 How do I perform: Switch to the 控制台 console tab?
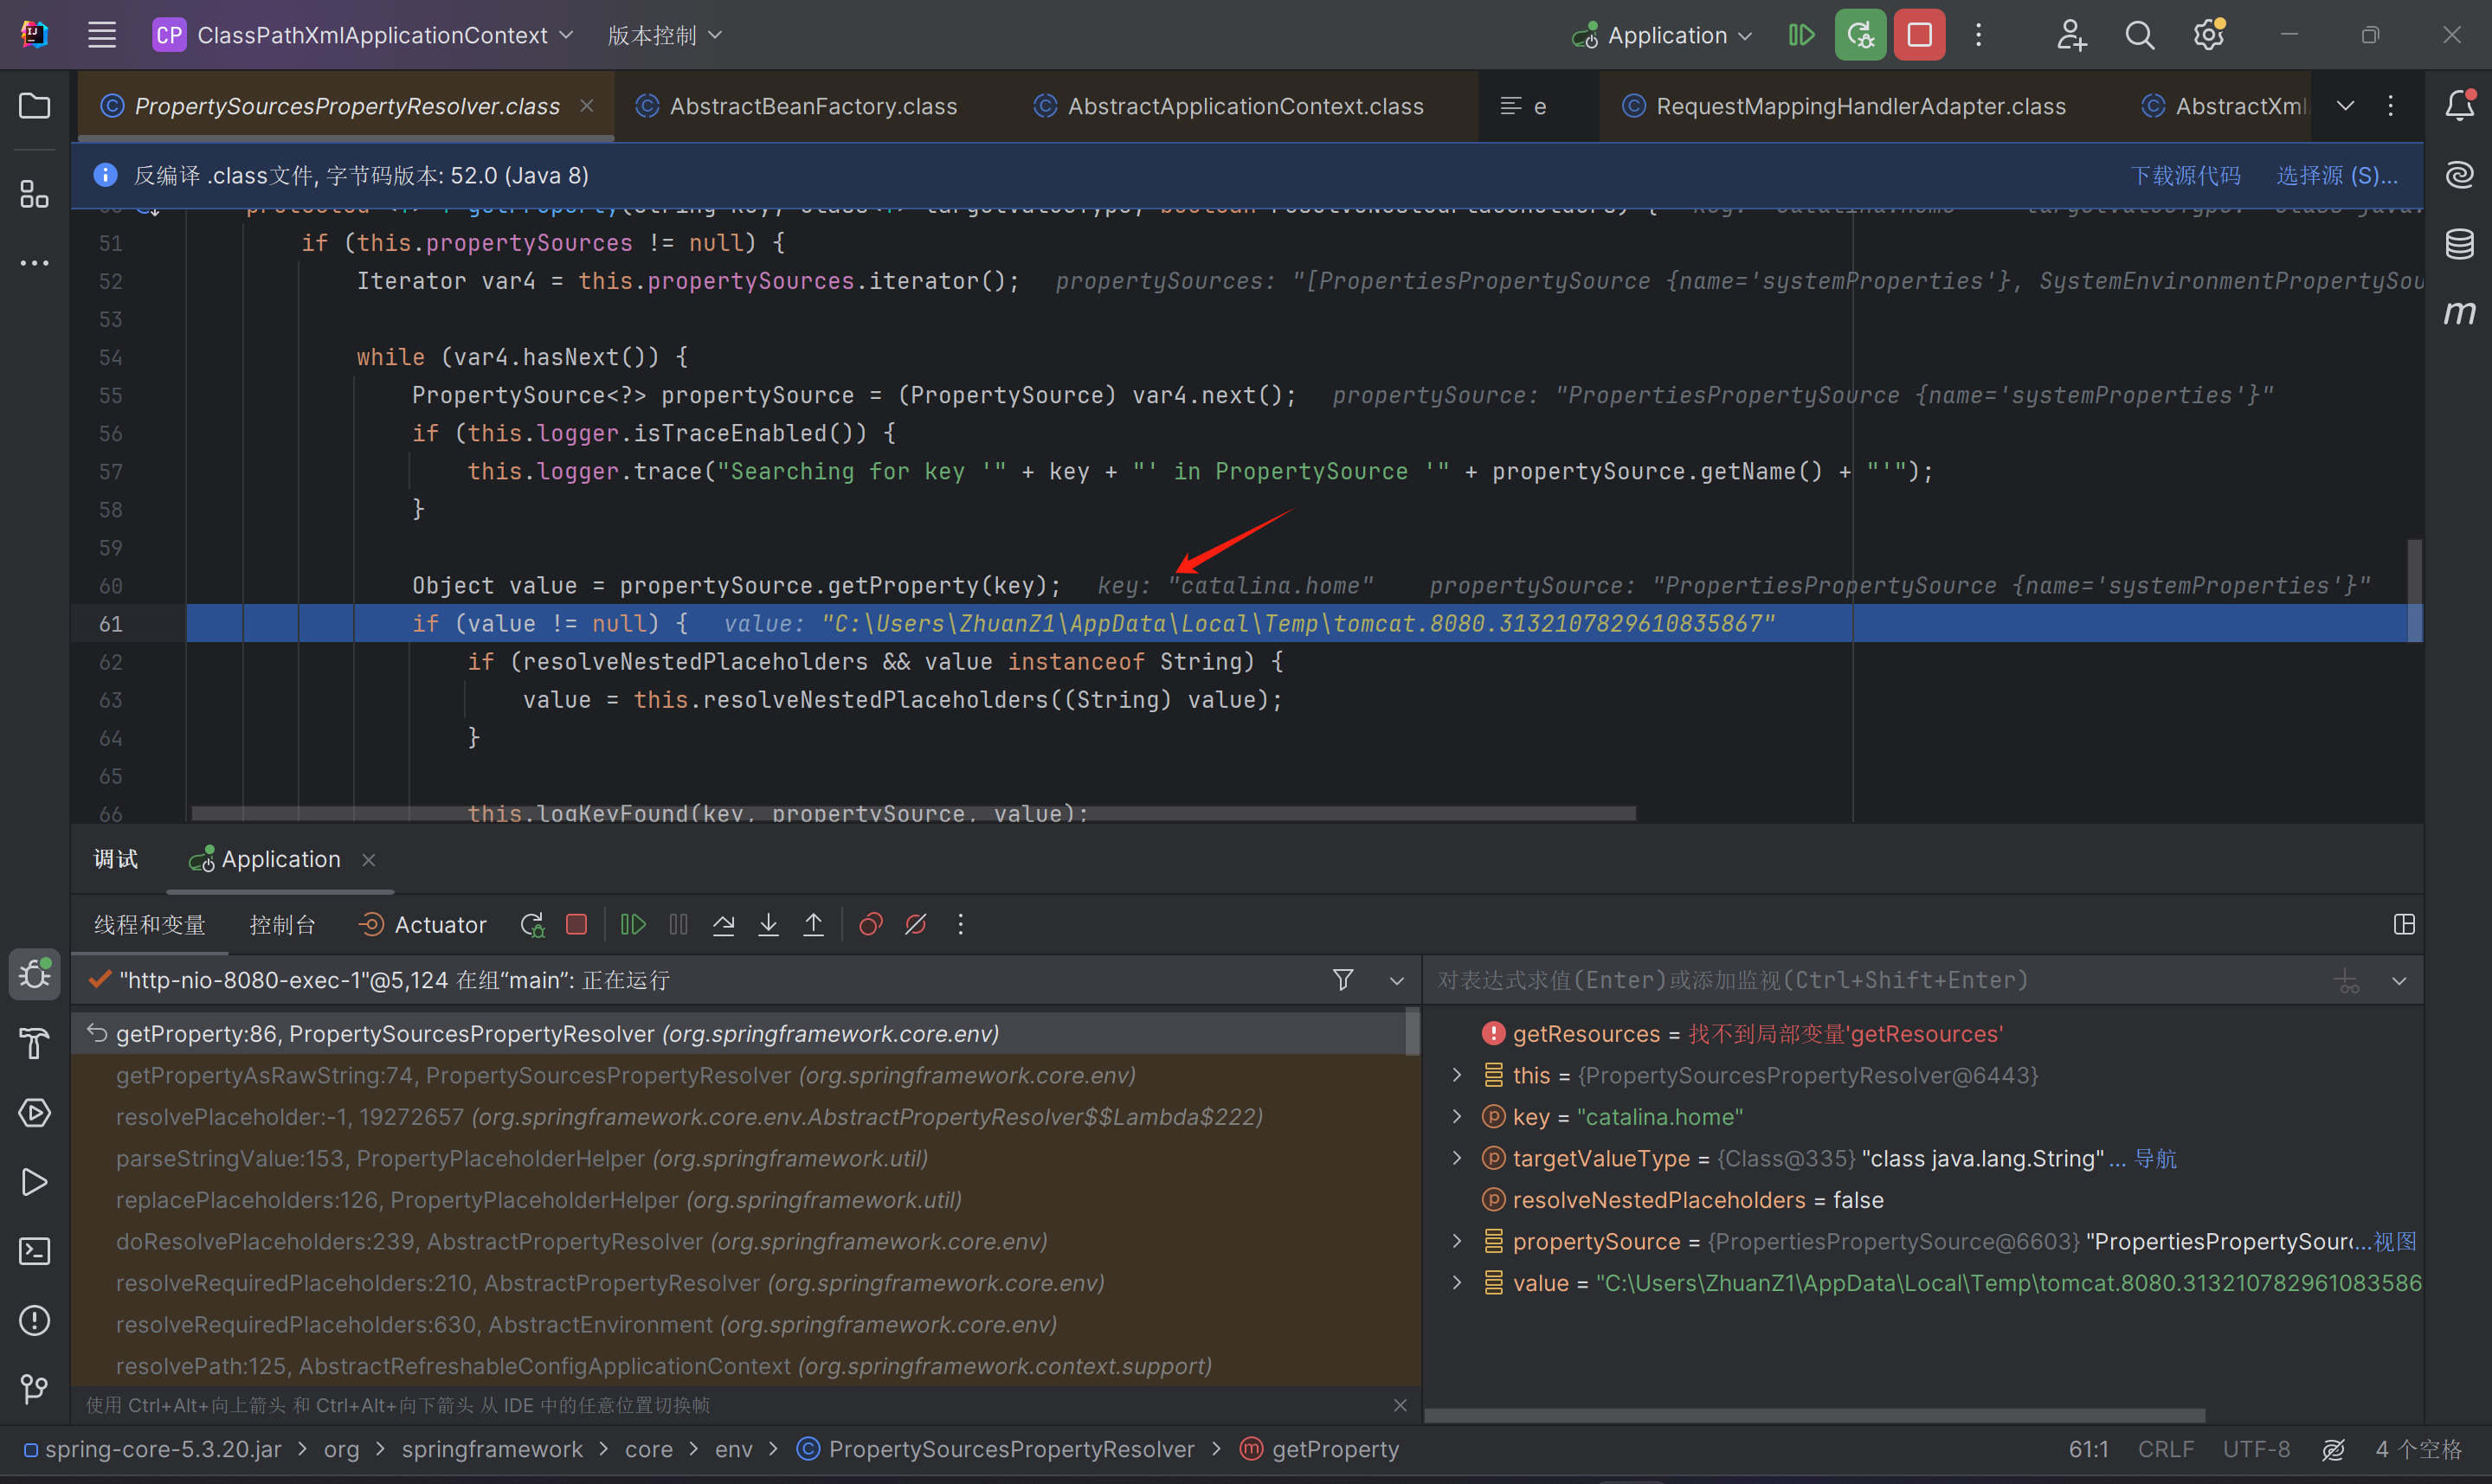(282, 925)
